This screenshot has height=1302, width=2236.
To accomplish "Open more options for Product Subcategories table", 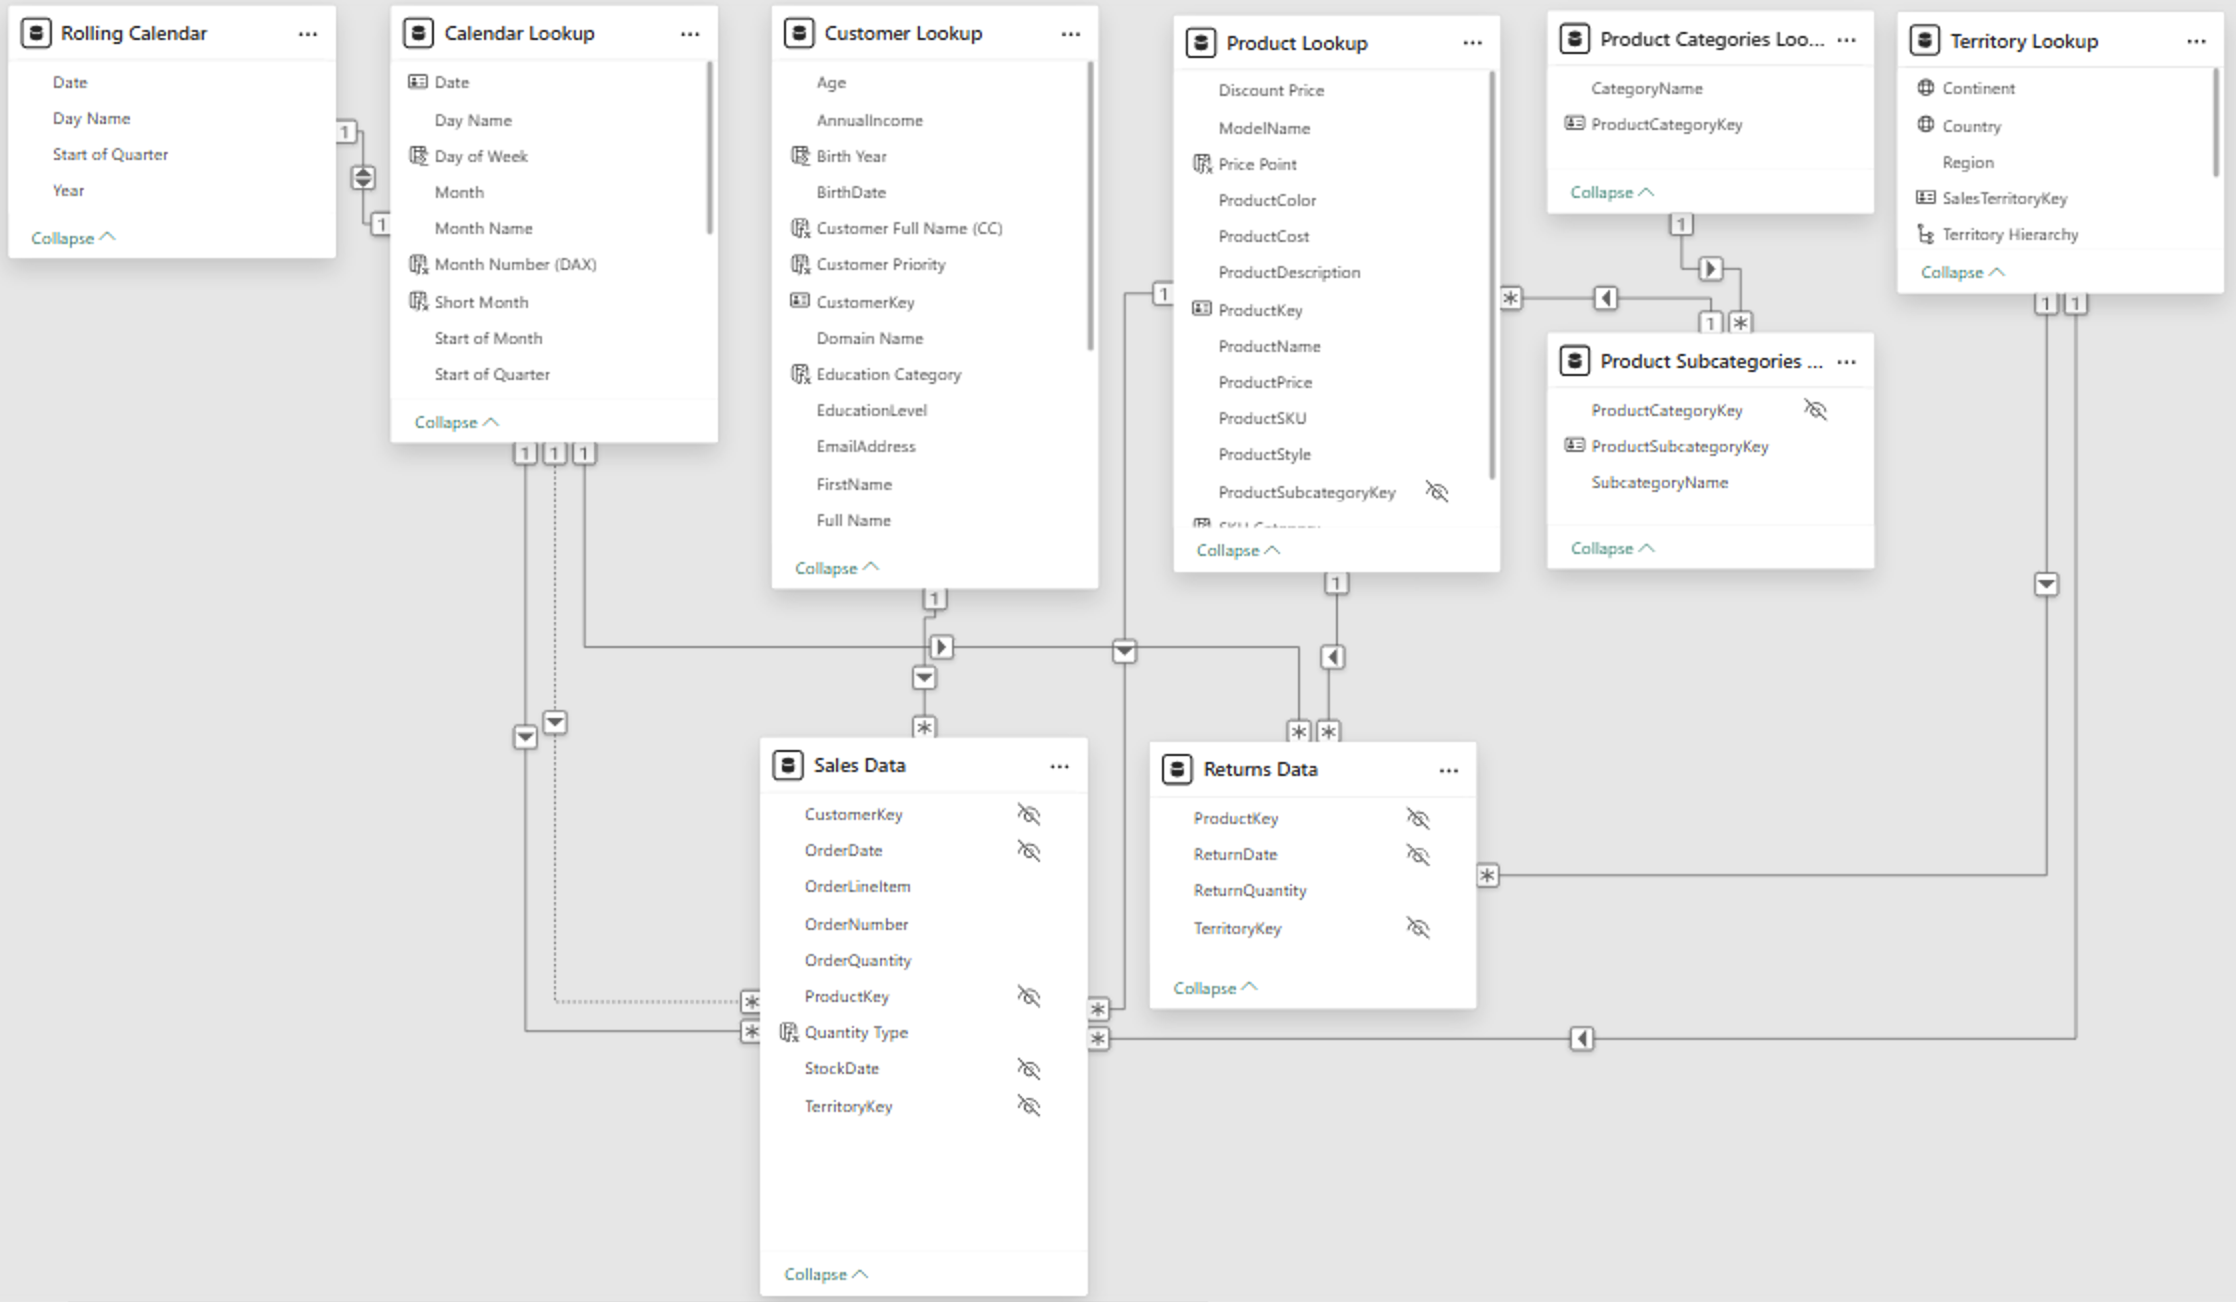I will pos(1846,362).
